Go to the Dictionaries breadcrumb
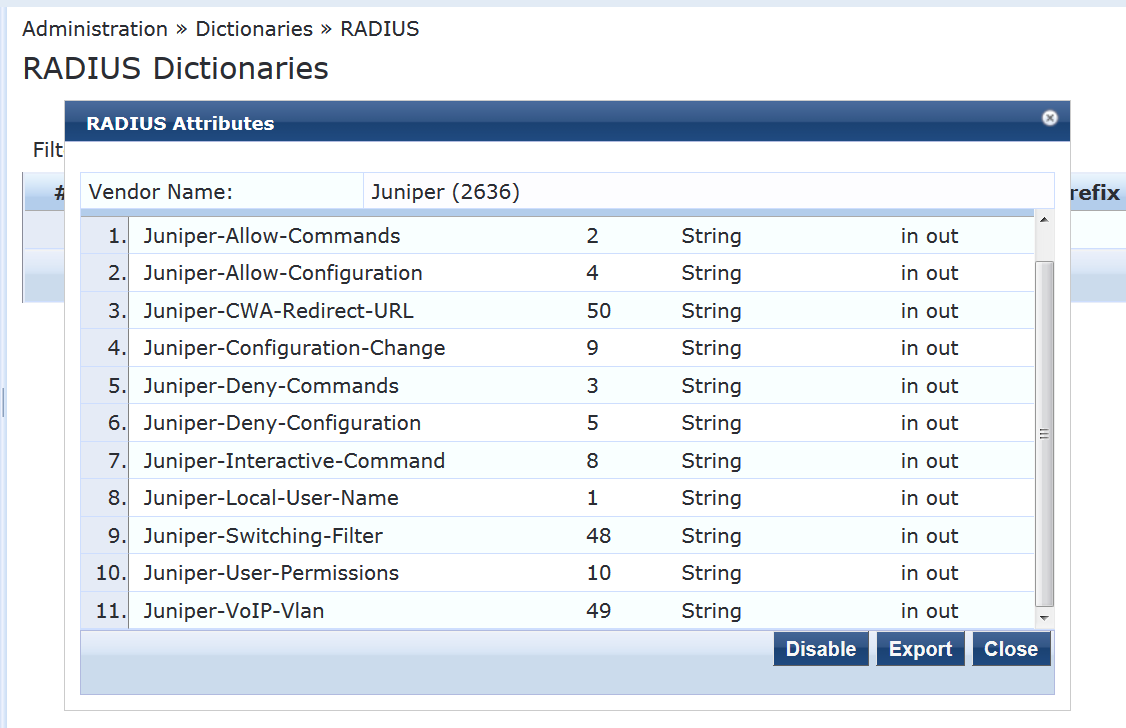 (254, 29)
